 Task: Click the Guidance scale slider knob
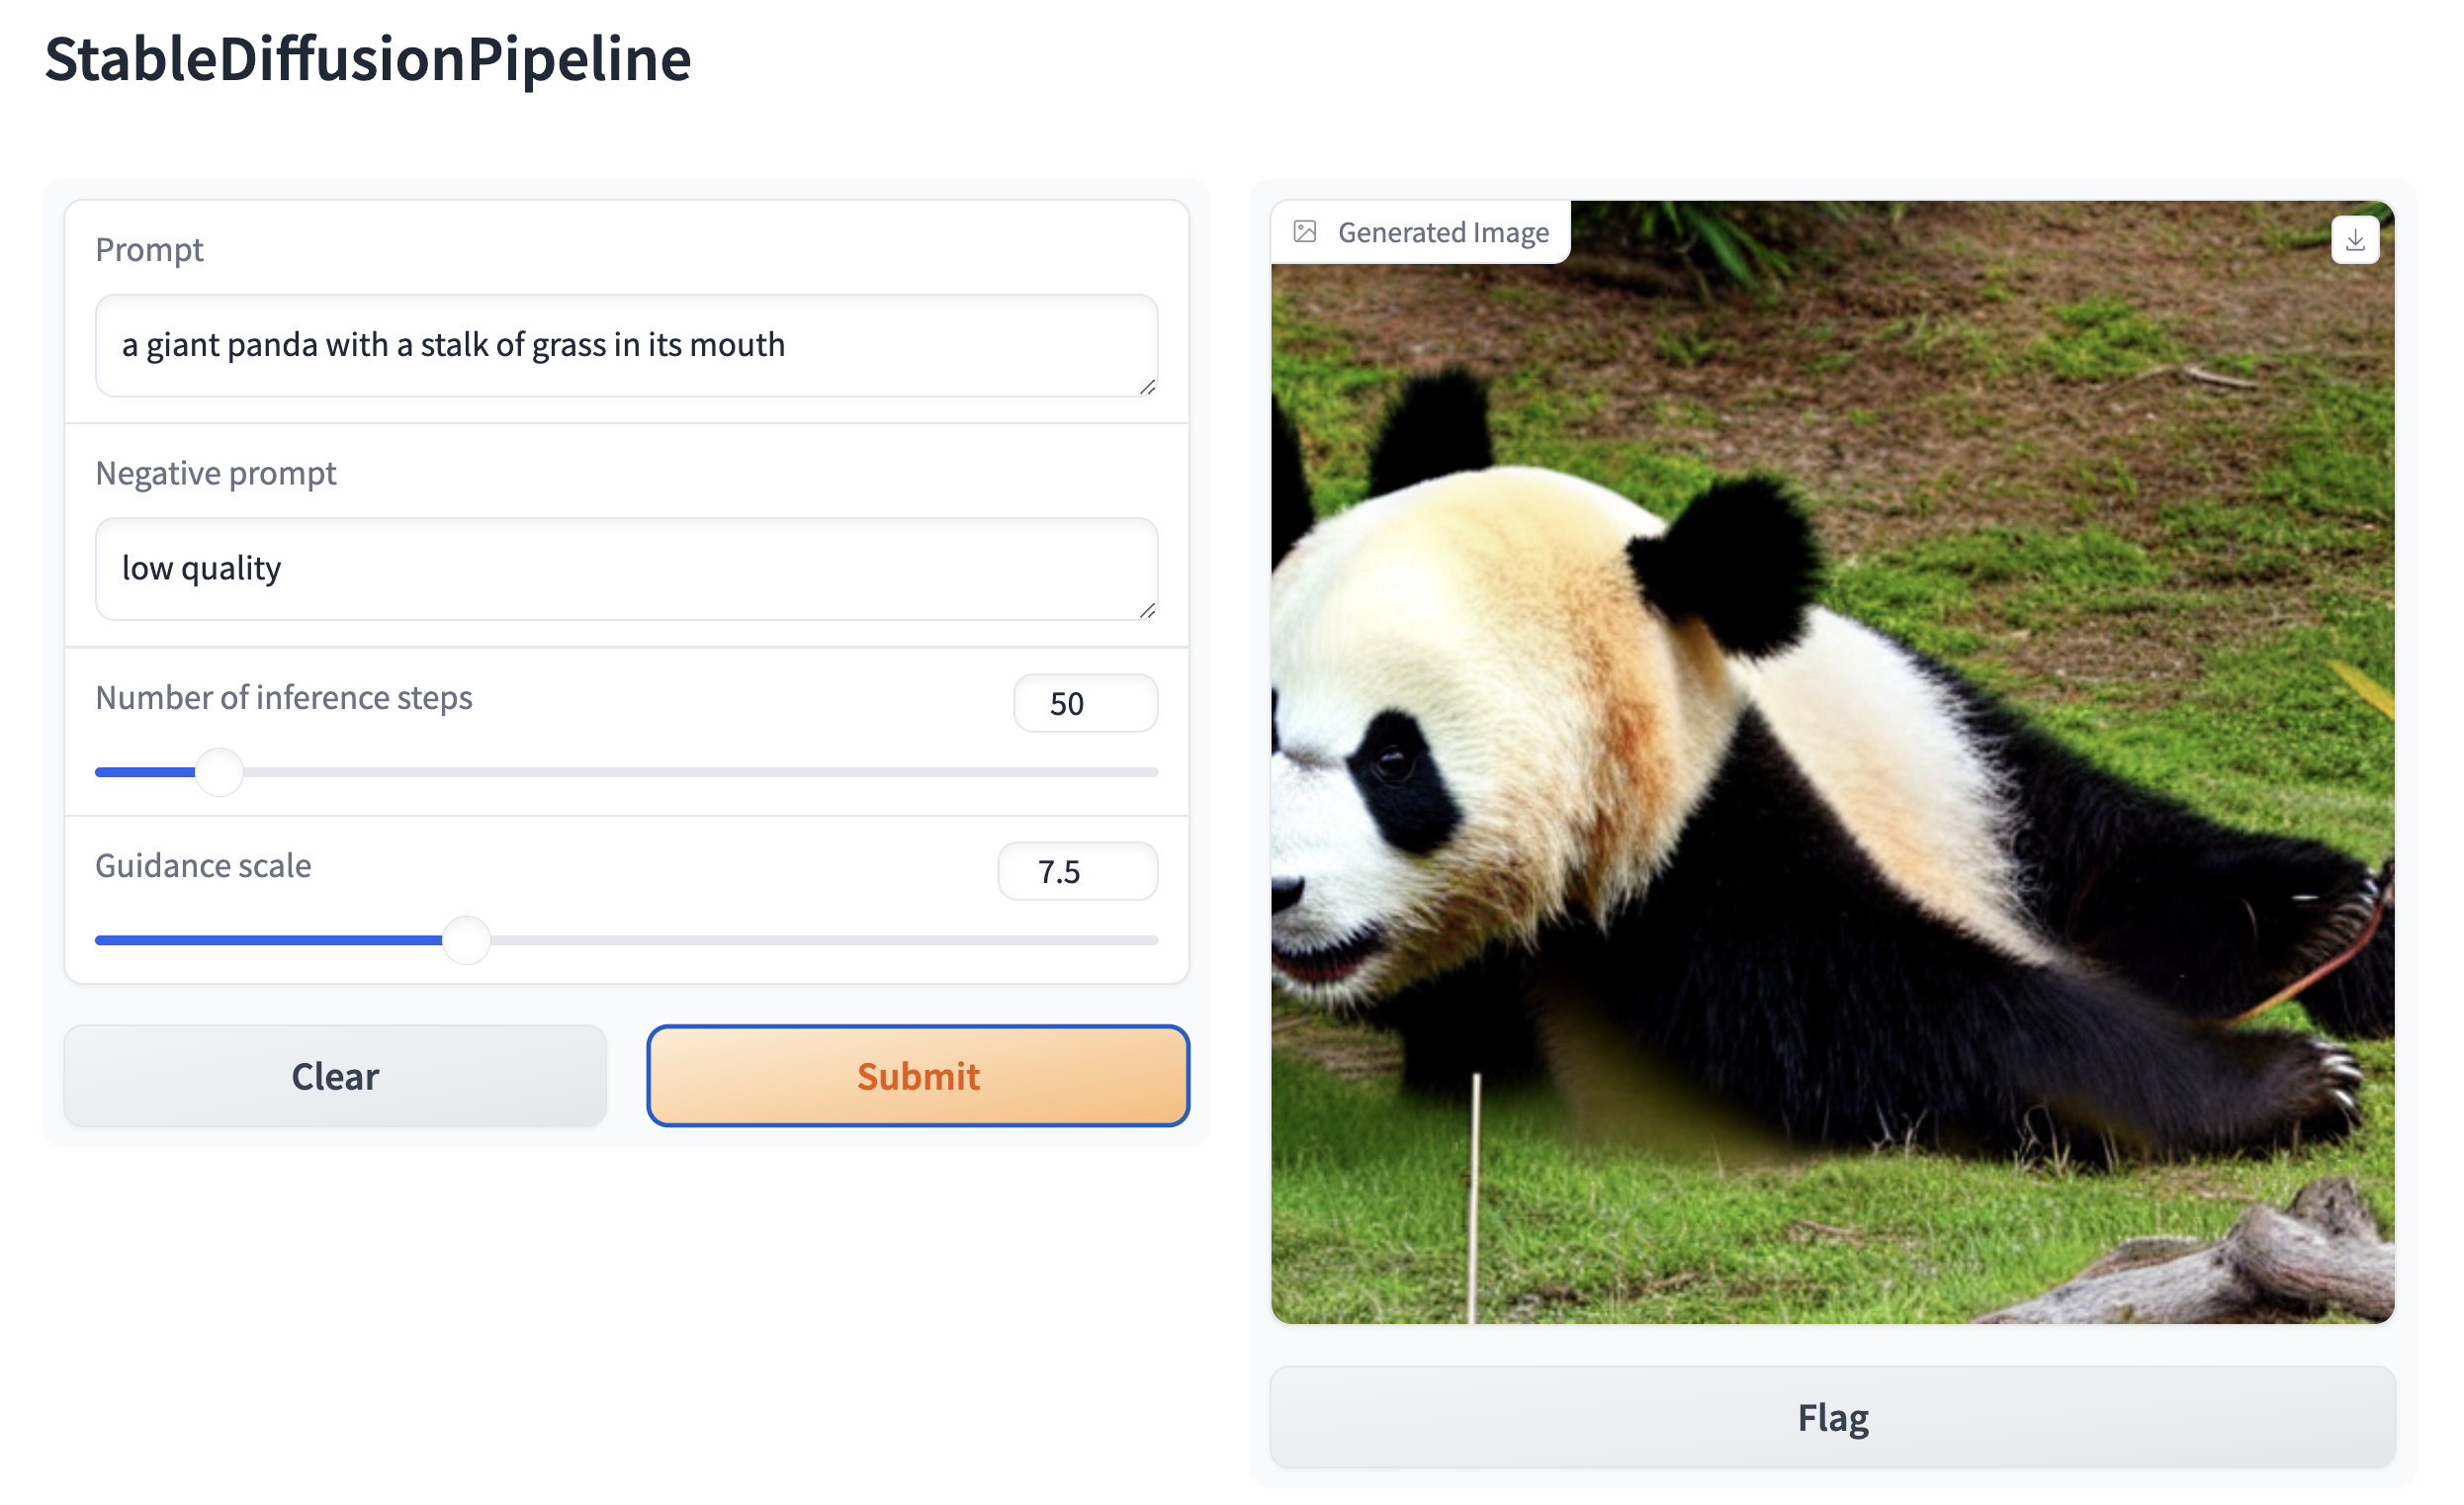[x=466, y=940]
